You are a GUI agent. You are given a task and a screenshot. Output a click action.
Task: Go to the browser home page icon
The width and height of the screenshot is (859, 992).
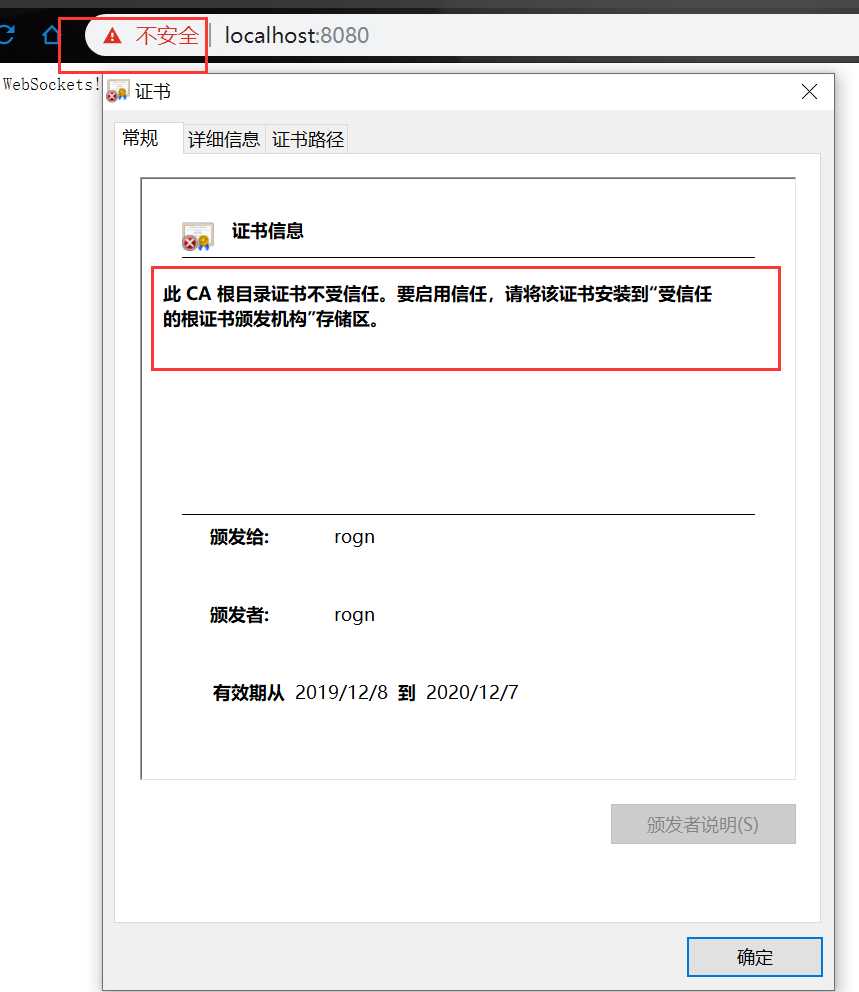coord(51,34)
